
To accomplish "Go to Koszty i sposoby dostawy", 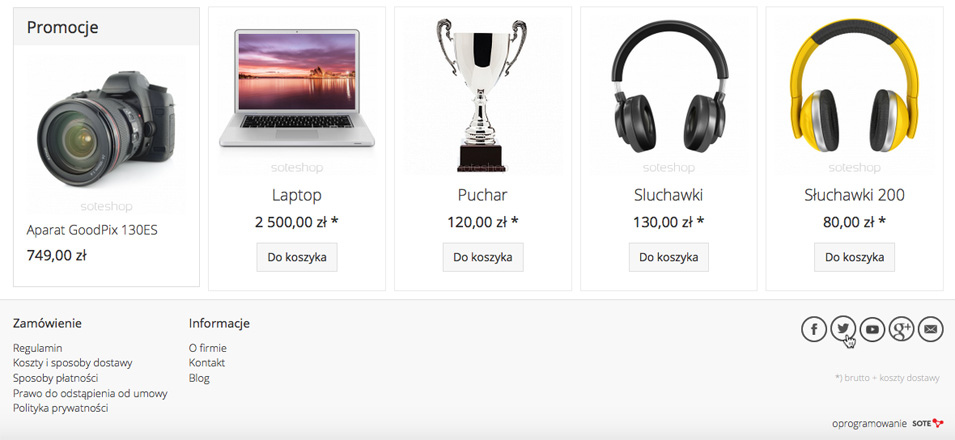I will [72, 363].
